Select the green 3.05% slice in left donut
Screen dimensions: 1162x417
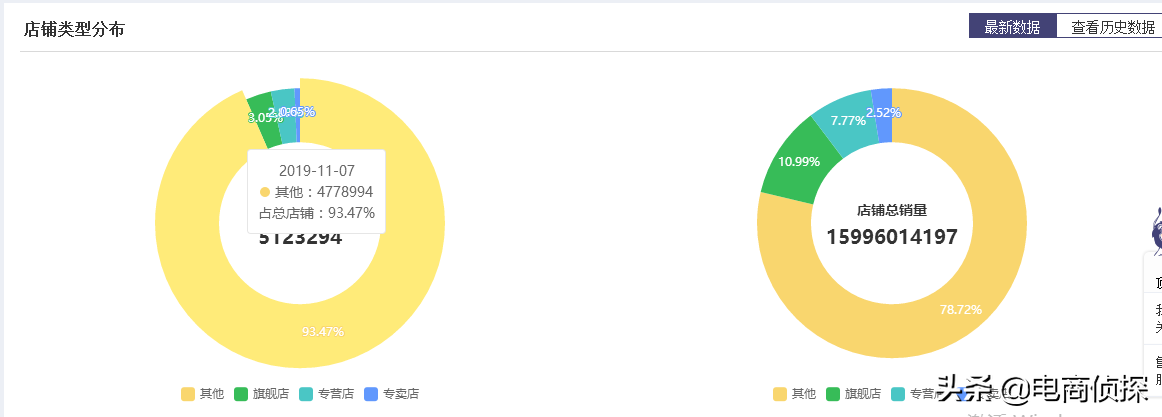[264, 119]
